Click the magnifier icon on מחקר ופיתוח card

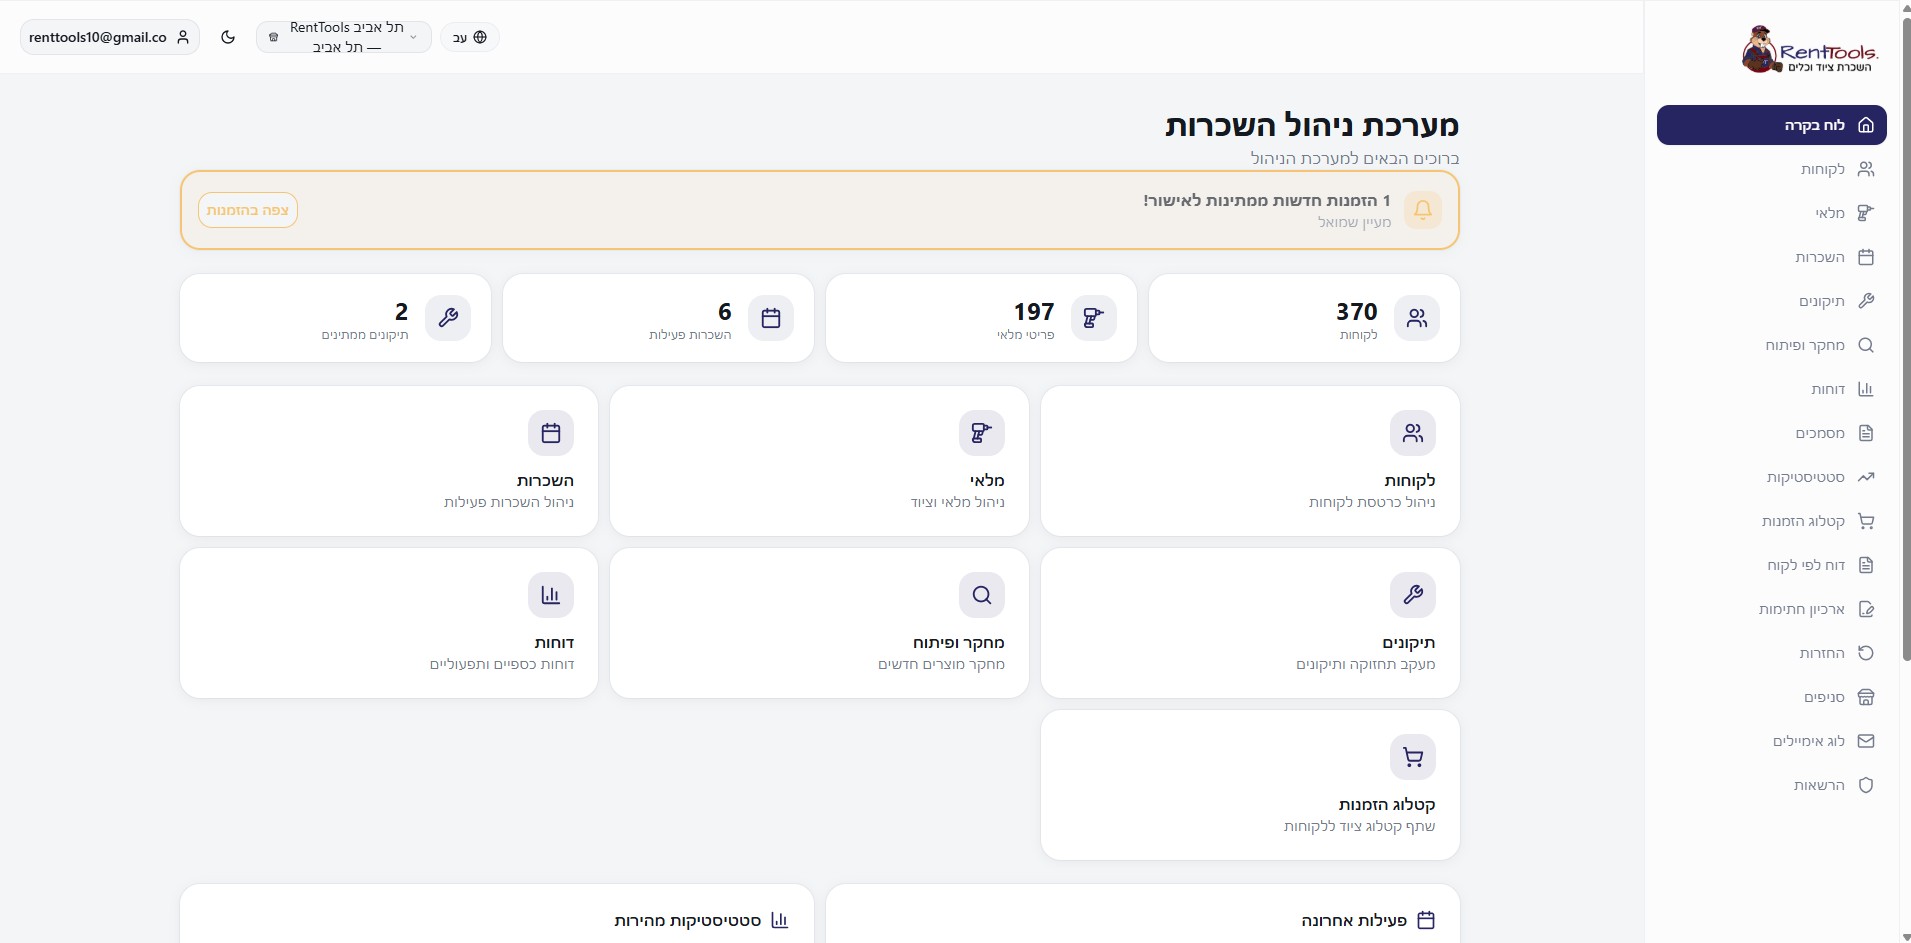981,594
